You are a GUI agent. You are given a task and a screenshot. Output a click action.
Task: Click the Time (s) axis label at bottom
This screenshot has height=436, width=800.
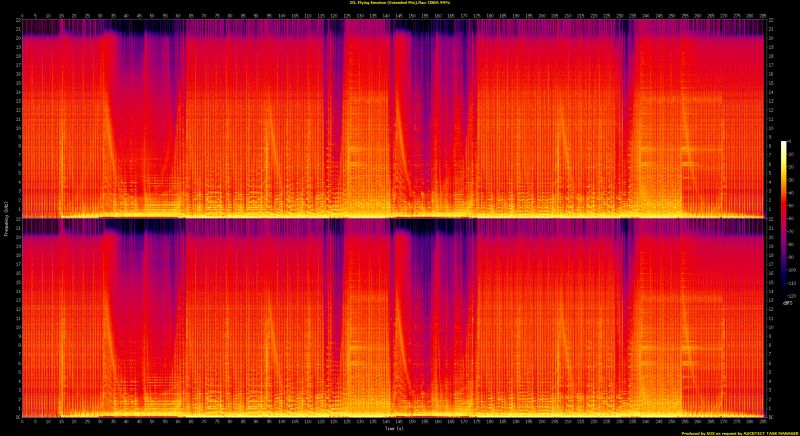pos(400,428)
